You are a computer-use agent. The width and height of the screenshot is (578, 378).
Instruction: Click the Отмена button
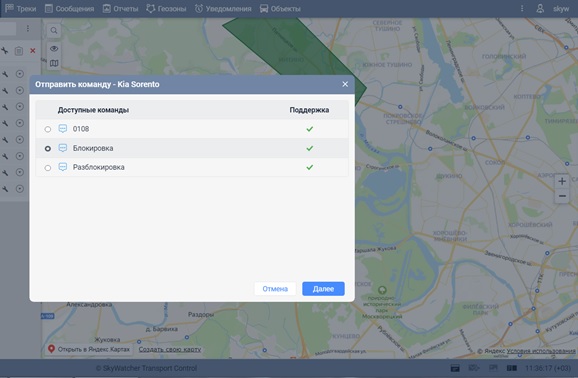[275, 289]
